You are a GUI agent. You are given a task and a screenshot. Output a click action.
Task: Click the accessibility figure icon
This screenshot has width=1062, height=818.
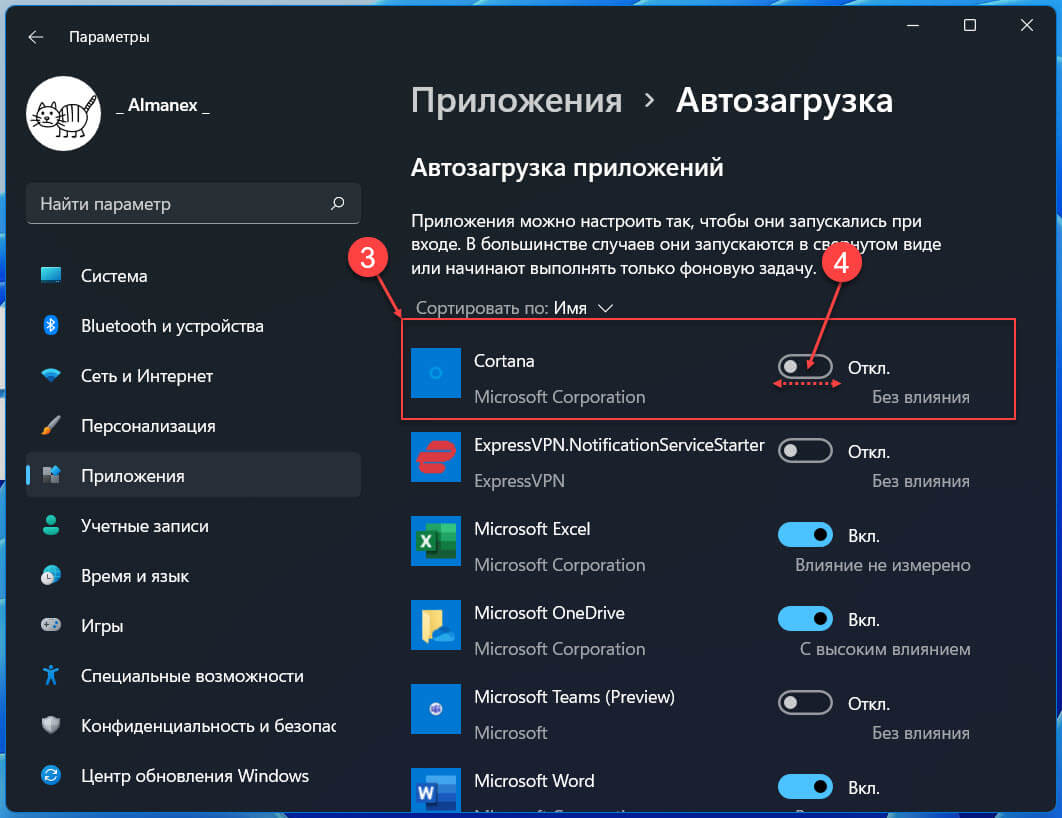[51, 675]
